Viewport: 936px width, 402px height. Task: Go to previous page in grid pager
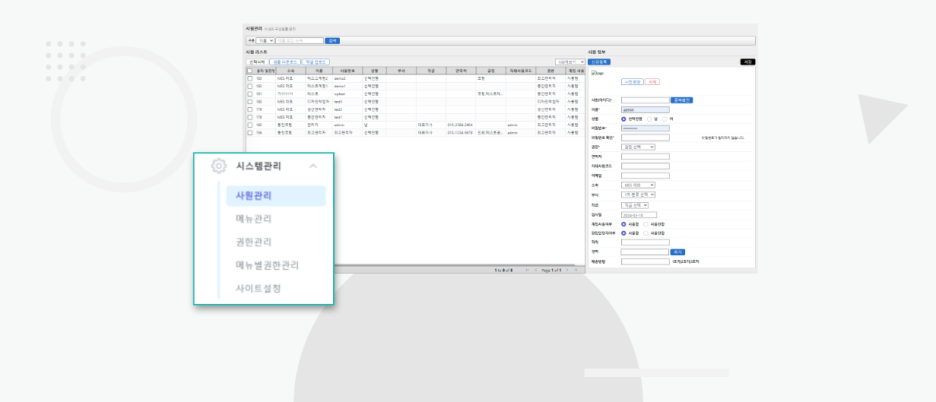(x=535, y=271)
